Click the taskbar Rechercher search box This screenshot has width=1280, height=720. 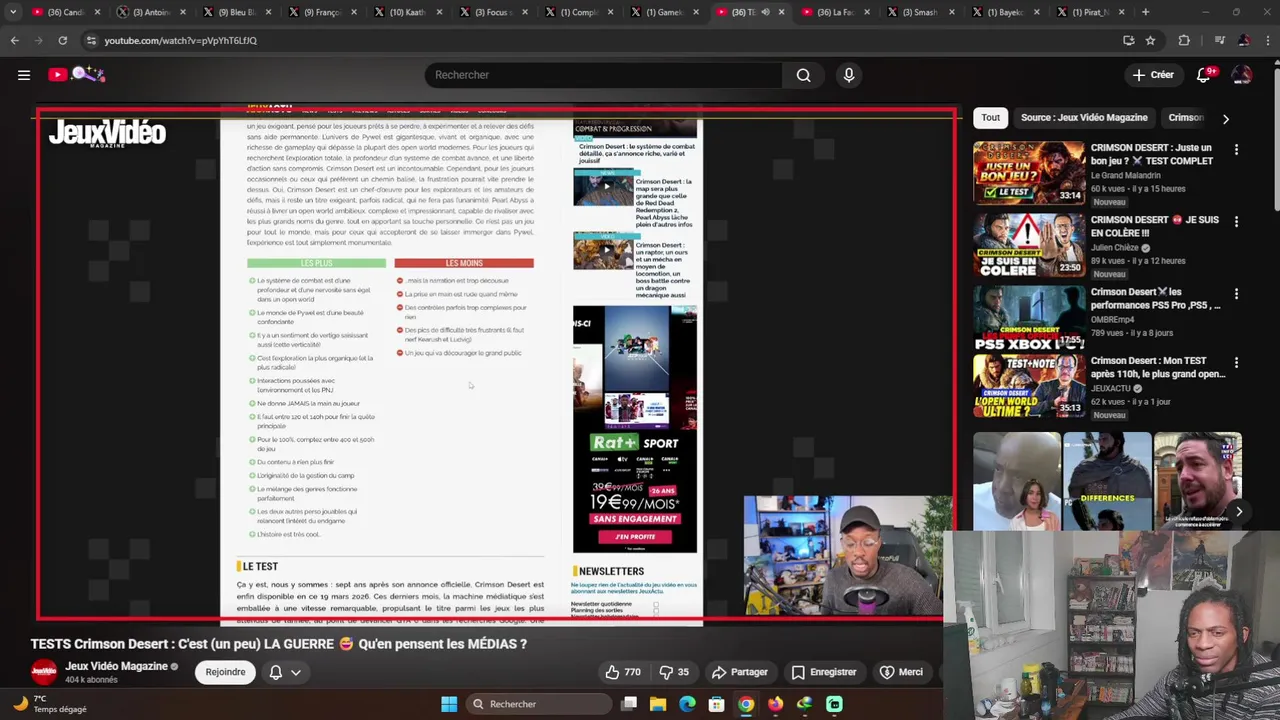[x=538, y=704]
